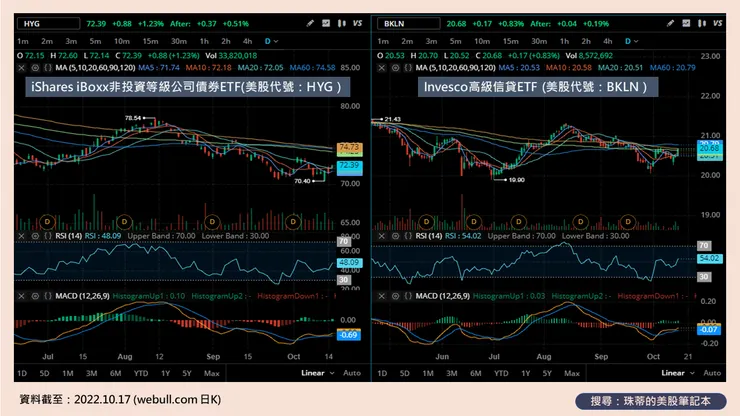740x416 pixels.
Task: Click the 72.39 current price tag on HYG axis
Action: [x=349, y=166]
